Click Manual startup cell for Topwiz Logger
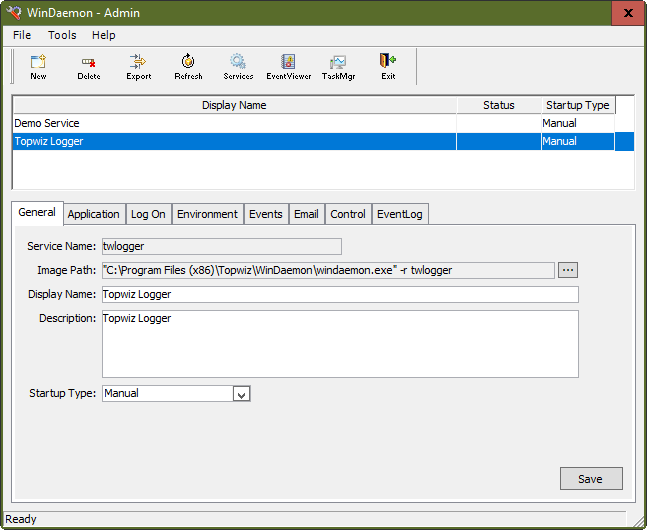This screenshot has height=530, width=647. click(x=578, y=142)
